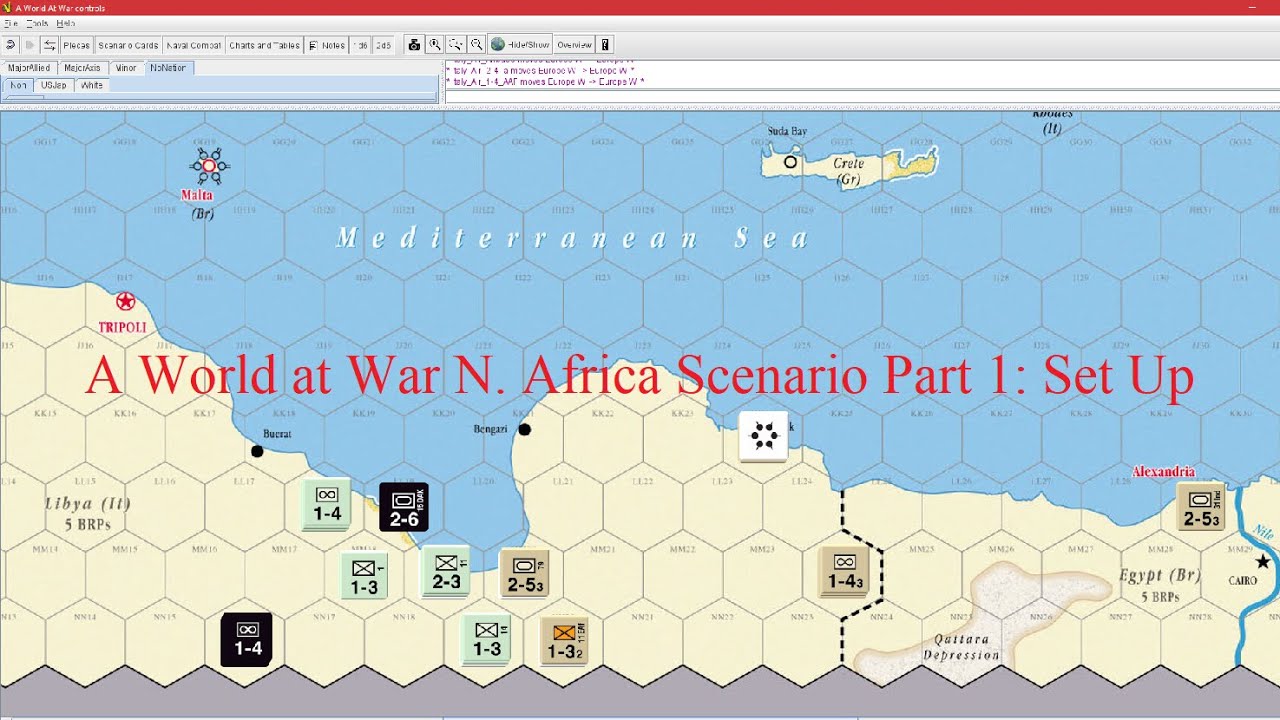Switch to the NoNation tab
Viewport: 1280px width, 720px height.
tap(168, 68)
